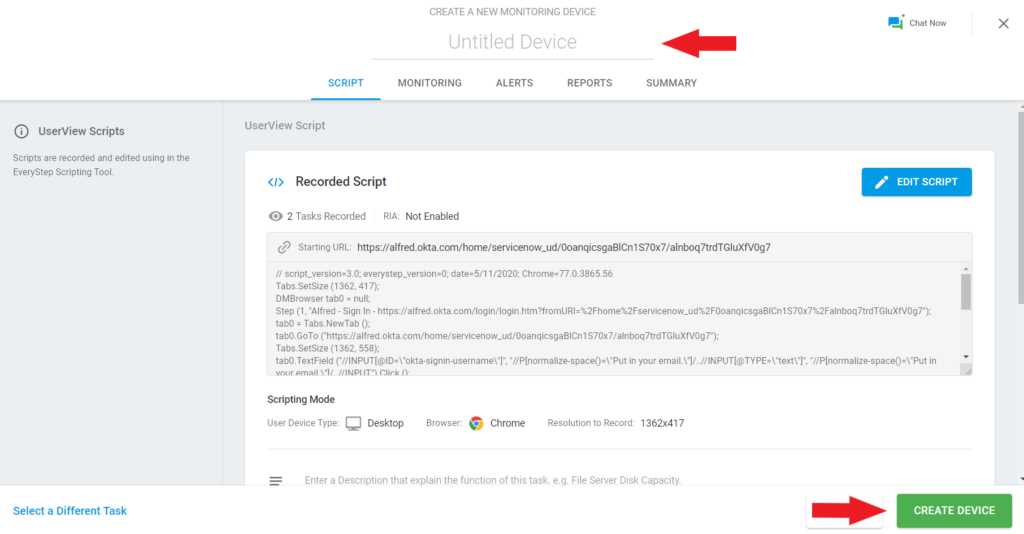The width and height of the screenshot is (1024, 534).
Task: Close the new monitoring device dialog
Action: coord(1003,24)
